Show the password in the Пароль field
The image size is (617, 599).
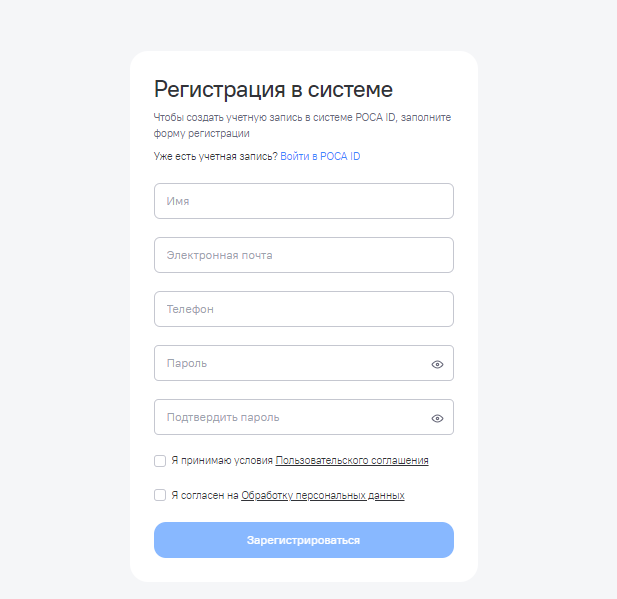point(437,364)
